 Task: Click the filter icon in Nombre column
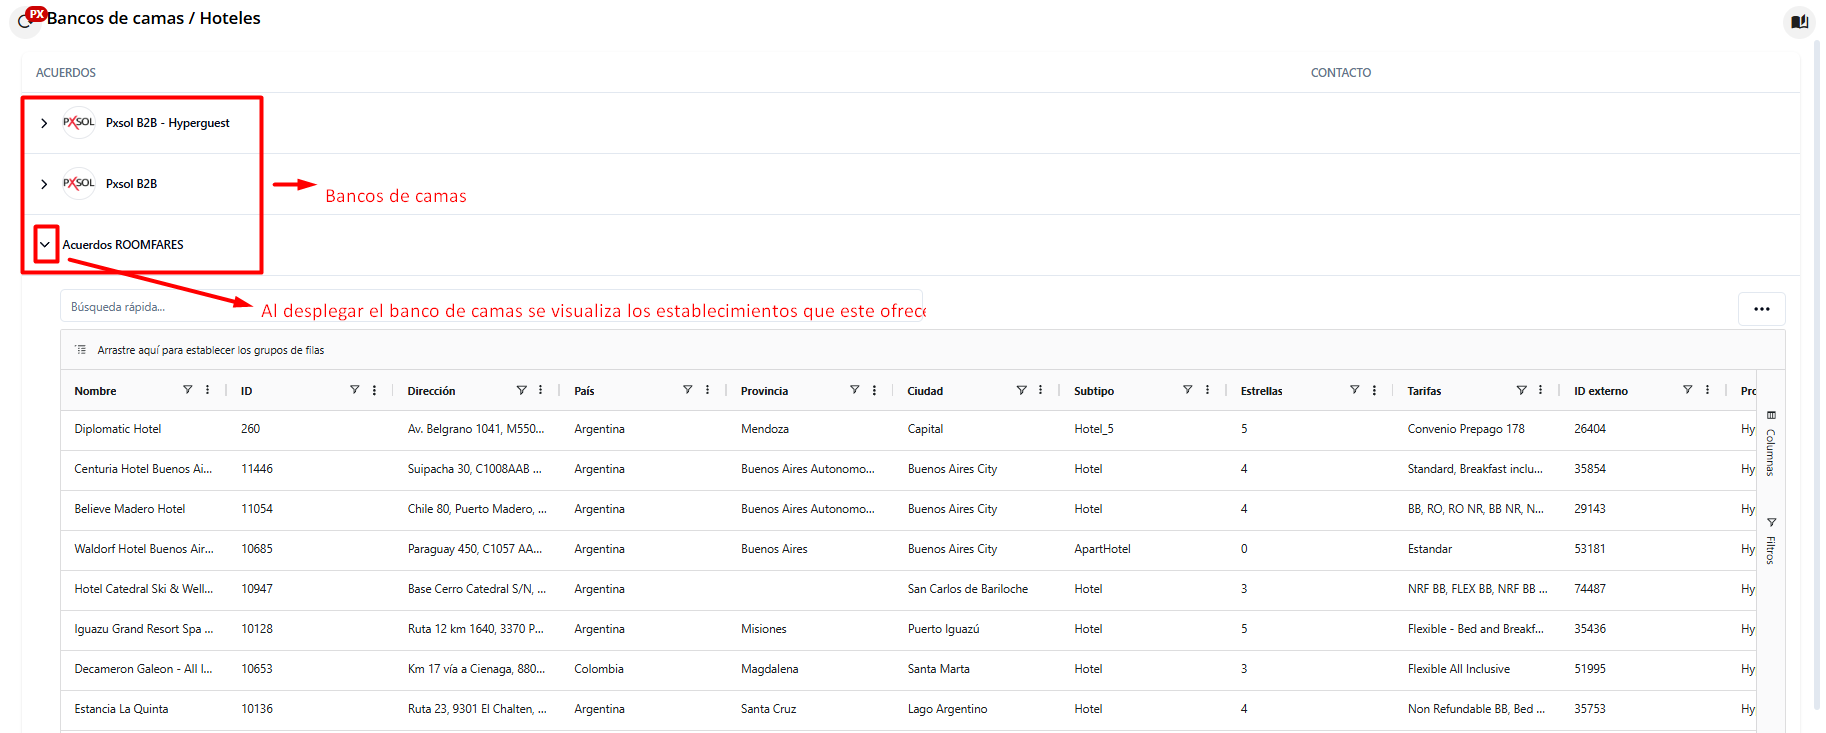(x=187, y=390)
